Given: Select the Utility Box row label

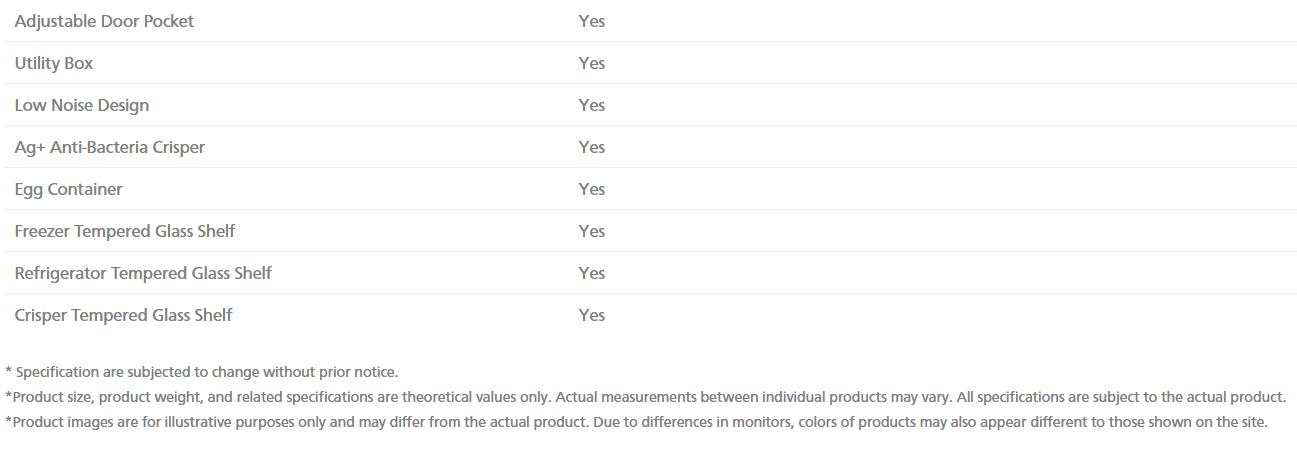Looking at the screenshot, I should coord(54,63).
